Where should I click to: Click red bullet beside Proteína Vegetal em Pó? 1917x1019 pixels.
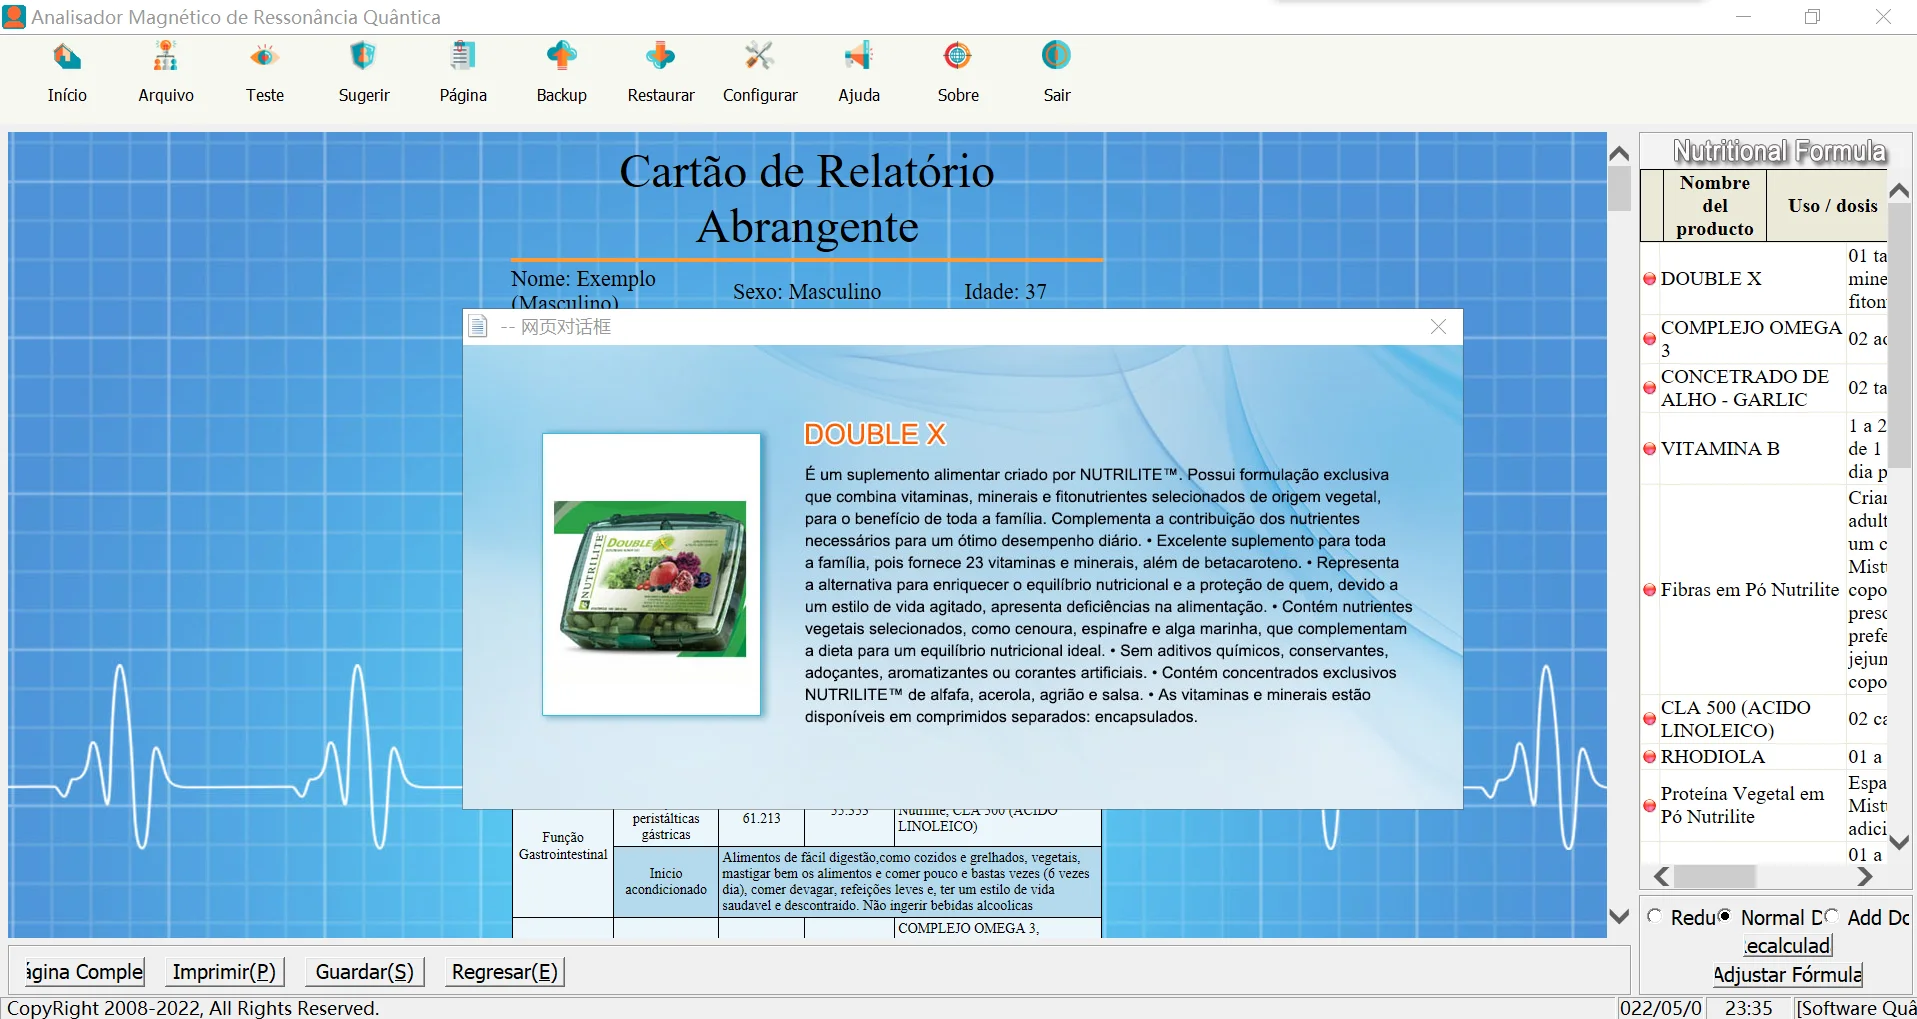click(x=1650, y=805)
